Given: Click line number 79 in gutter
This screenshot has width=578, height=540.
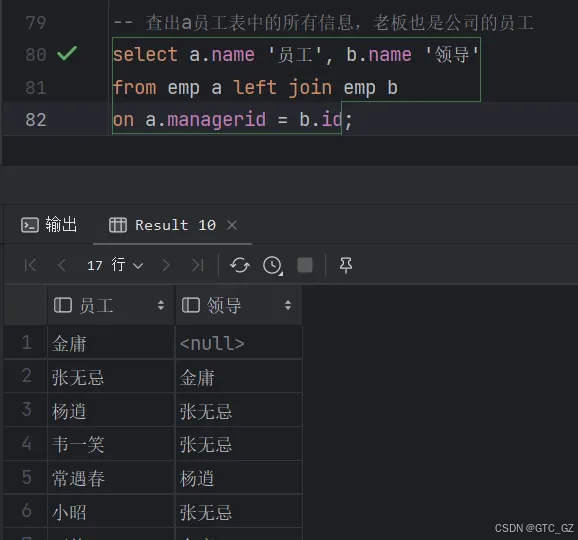Looking at the screenshot, I should (36, 22).
